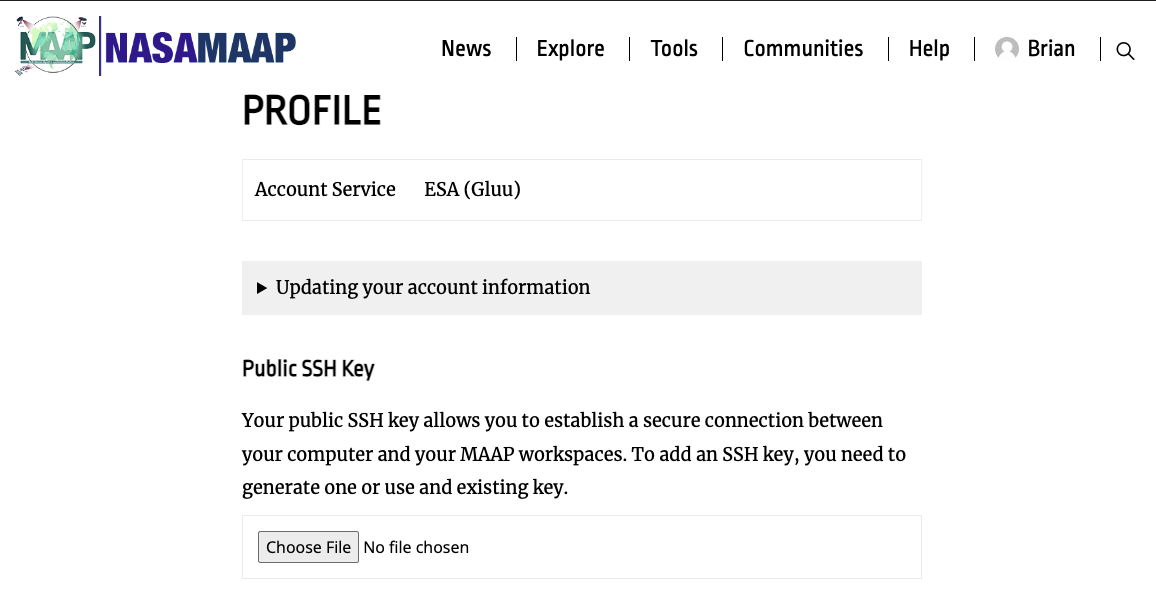
Task: Click the Choose File button
Action: tap(308, 547)
